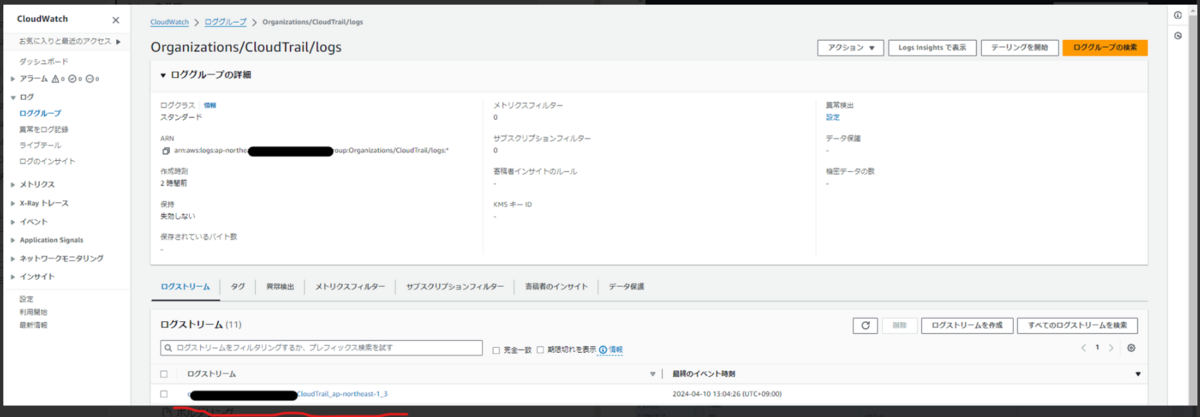Click ログストリームを作成 button

968,325
